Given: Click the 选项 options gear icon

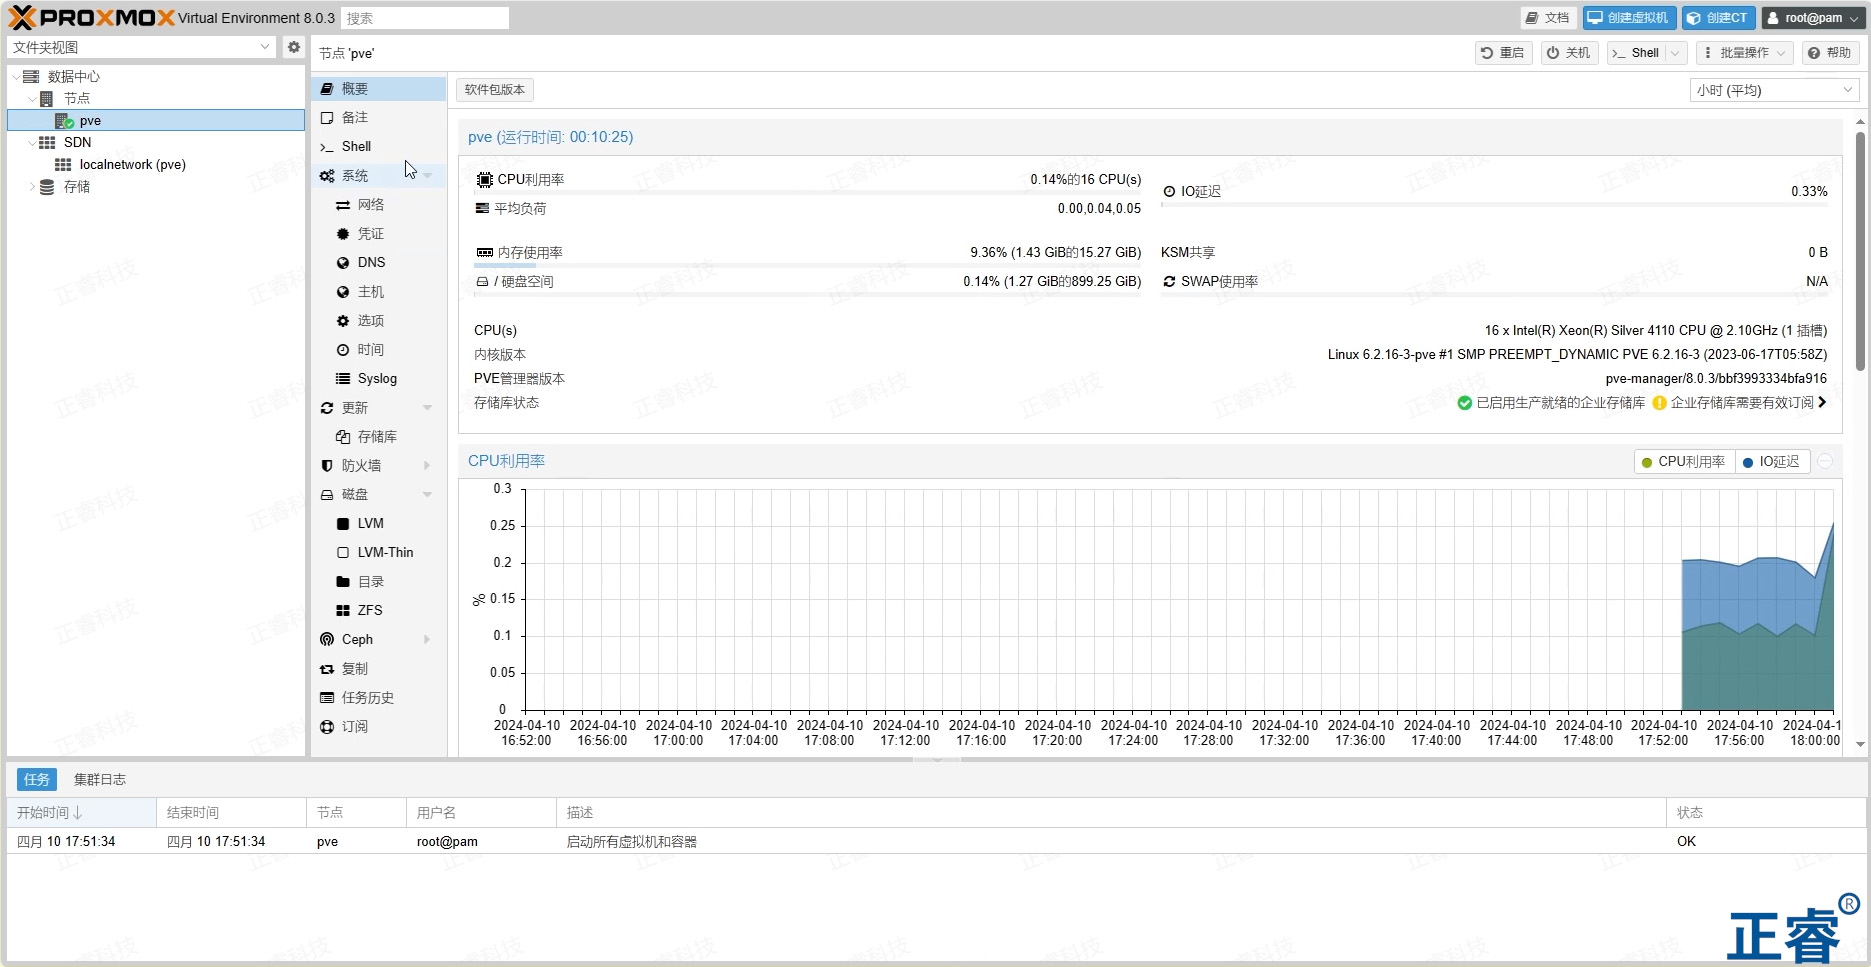Looking at the screenshot, I should pyautogui.click(x=343, y=321).
